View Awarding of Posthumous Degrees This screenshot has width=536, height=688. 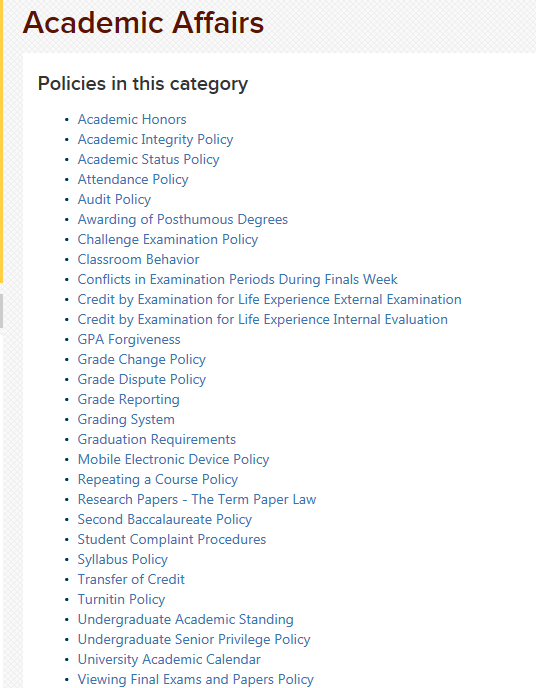(182, 219)
